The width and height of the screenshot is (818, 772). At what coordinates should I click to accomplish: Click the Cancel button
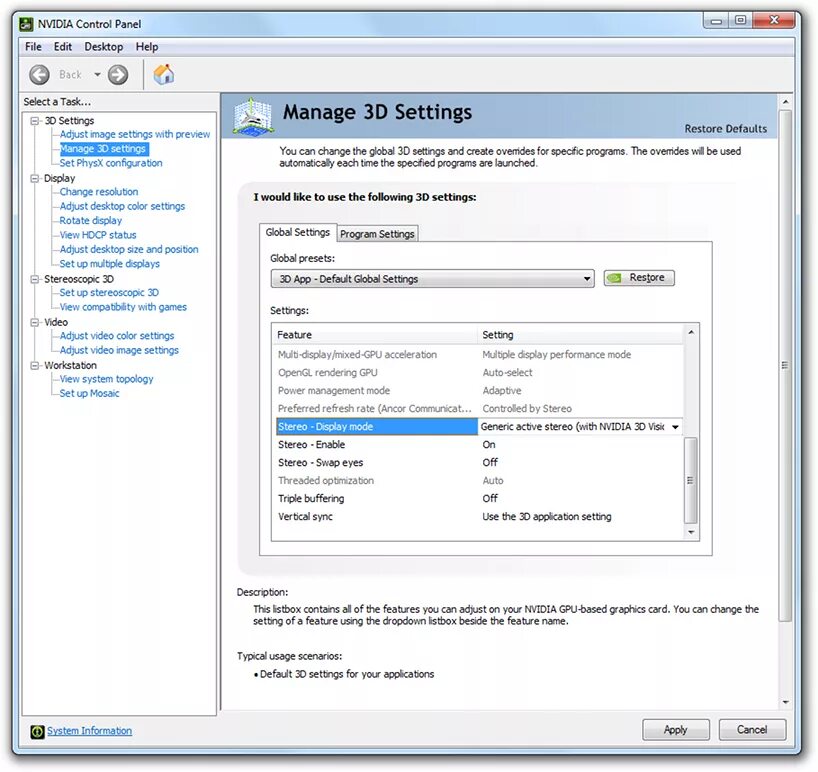click(x=752, y=730)
